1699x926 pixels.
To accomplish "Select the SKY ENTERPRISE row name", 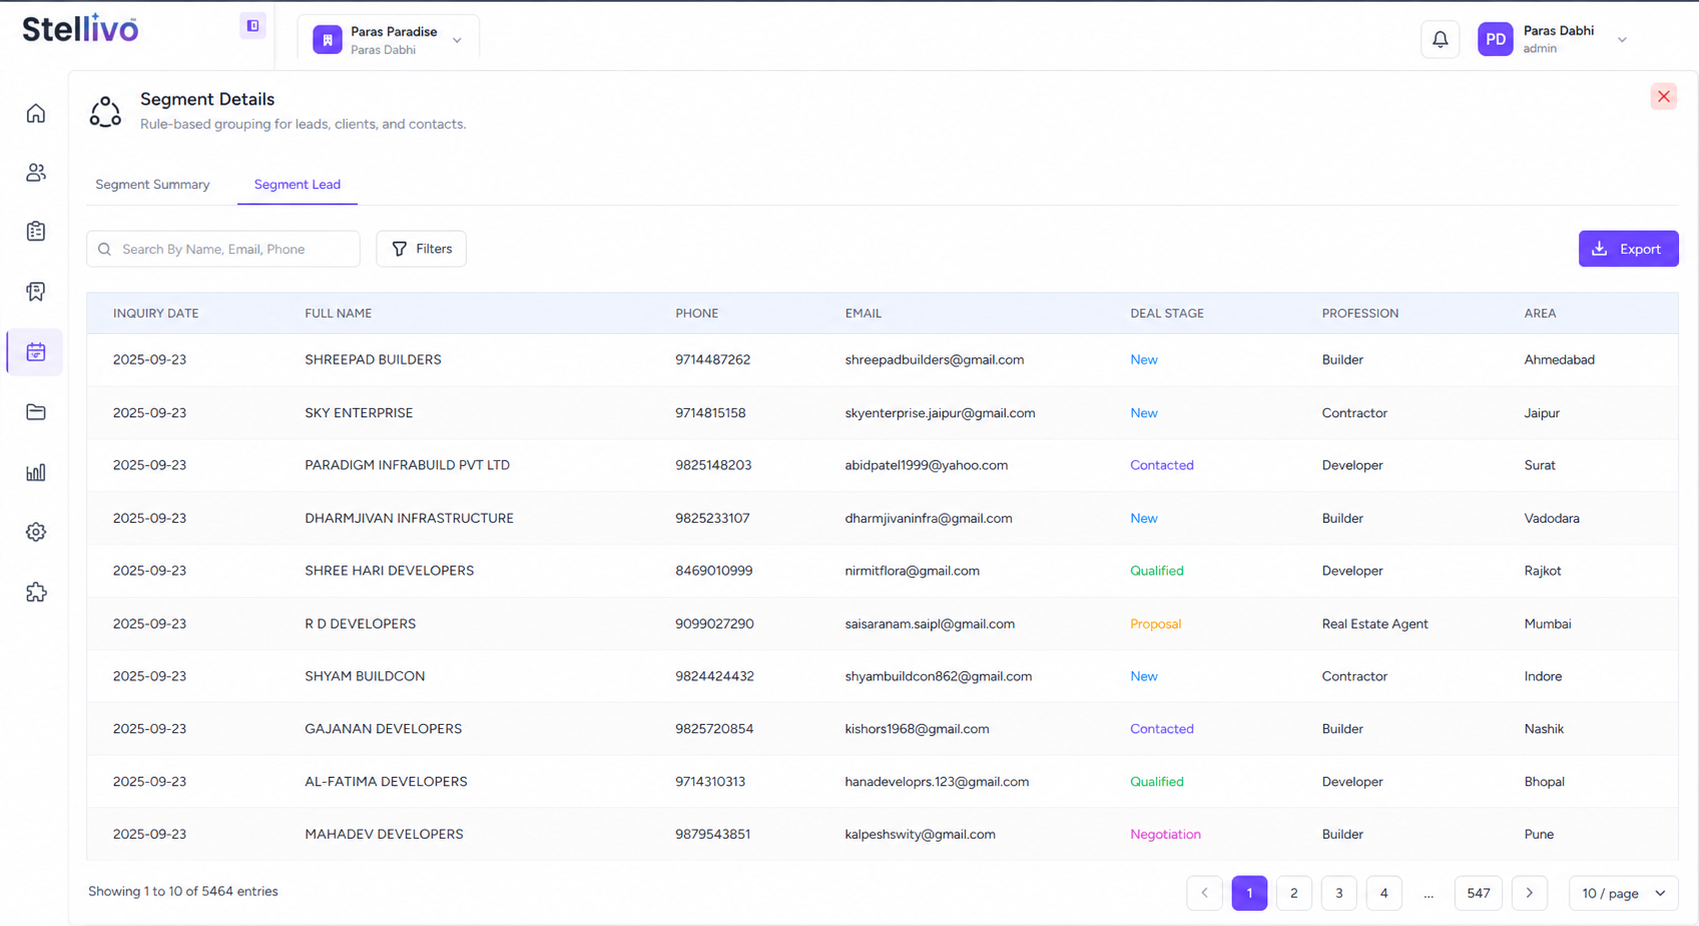I will [359, 413].
